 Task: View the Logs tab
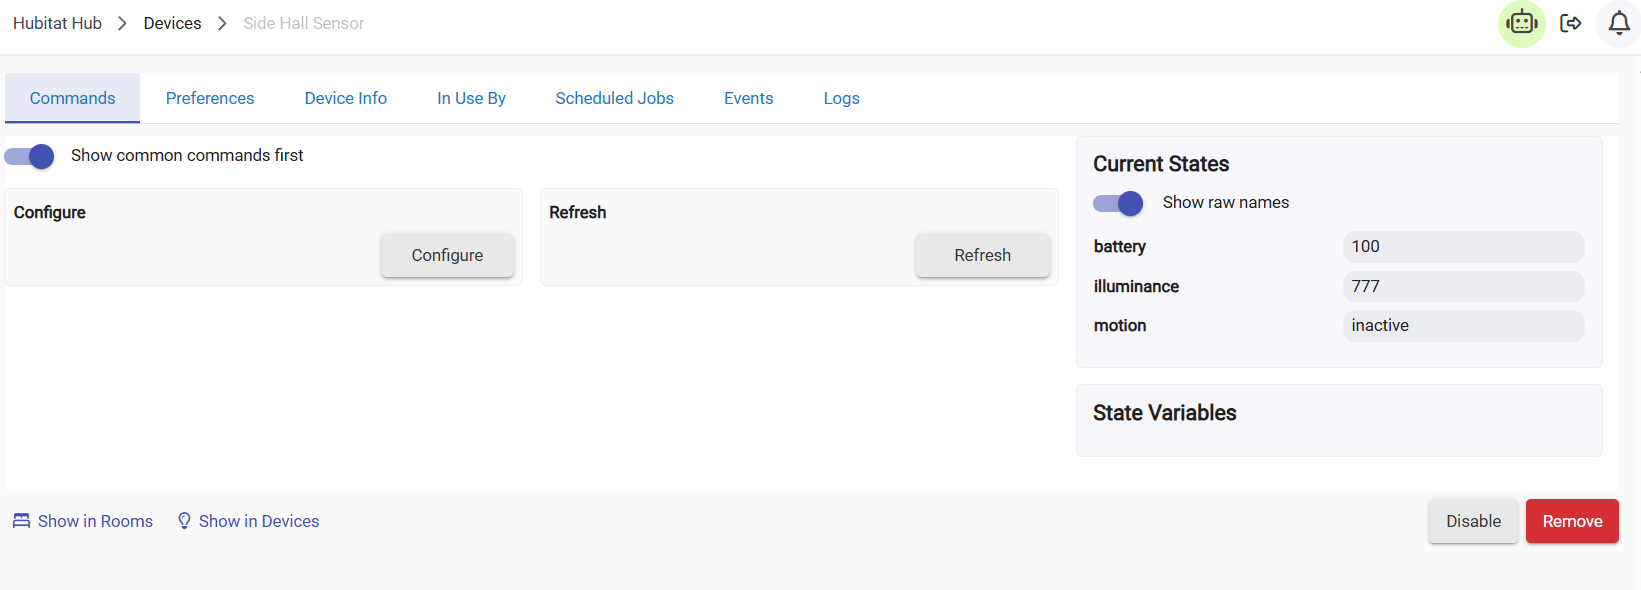point(841,98)
